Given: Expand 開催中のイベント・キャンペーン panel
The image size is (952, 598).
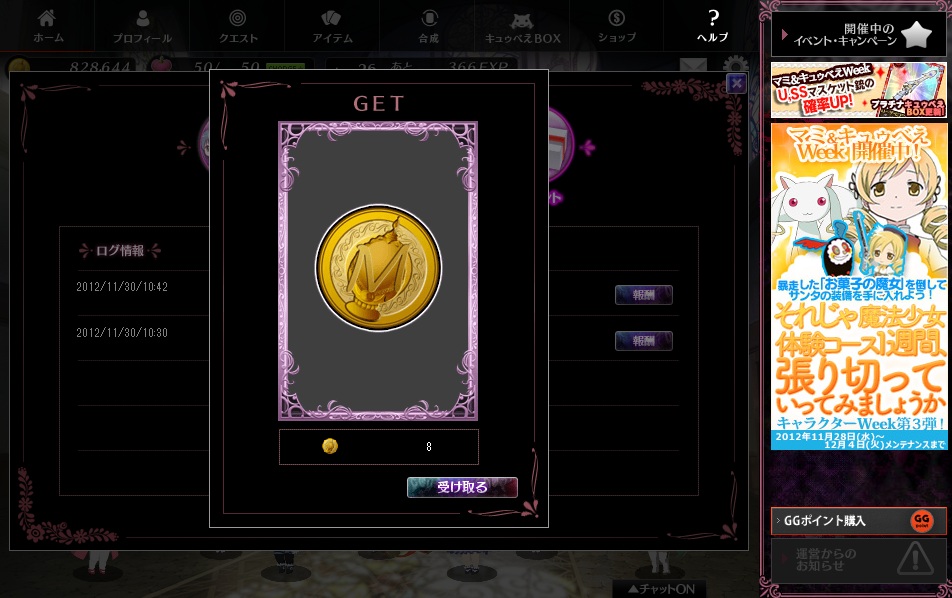Looking at the screenshot, I should tap(858, 35).
